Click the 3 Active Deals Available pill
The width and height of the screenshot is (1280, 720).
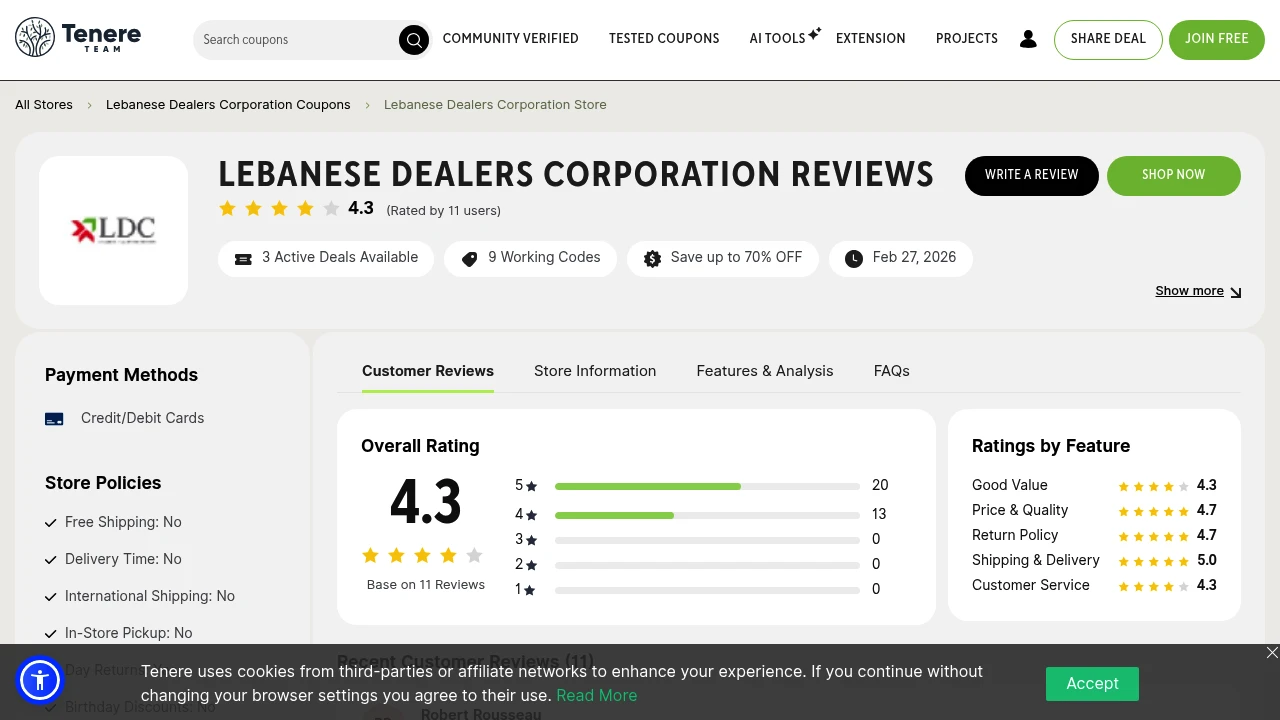pyautogui.click(x=326, y=259)
